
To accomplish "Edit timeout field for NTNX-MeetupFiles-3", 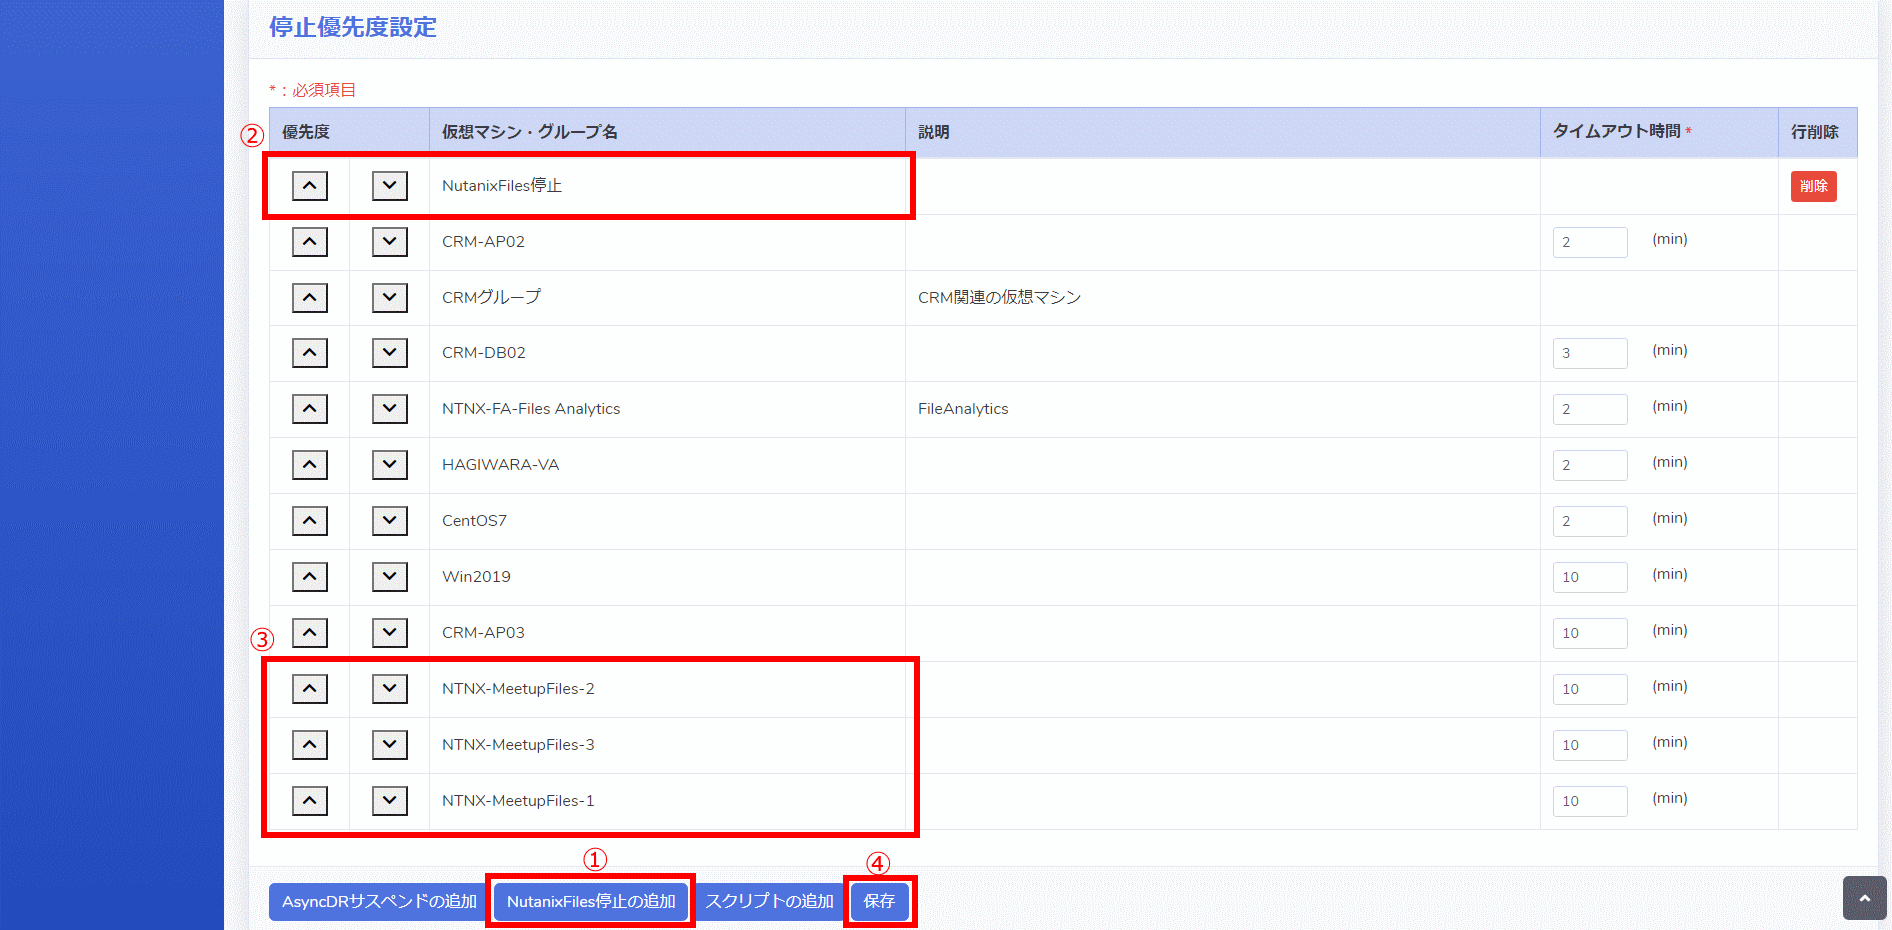I will (1590, 745).
